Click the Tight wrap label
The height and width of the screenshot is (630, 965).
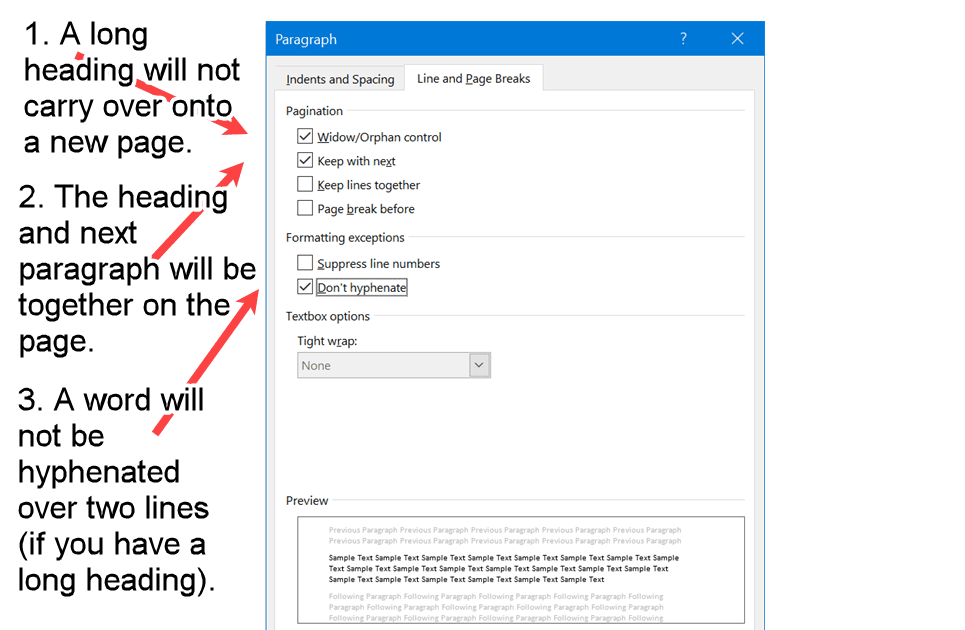point(327,341)
